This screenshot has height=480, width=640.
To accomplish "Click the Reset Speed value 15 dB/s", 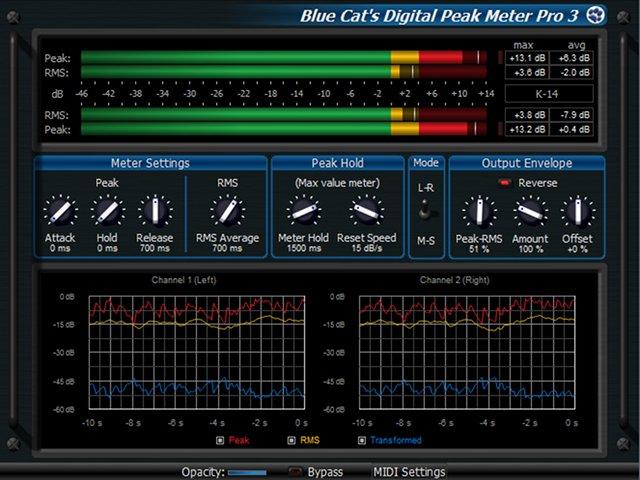I will [x=367, y=248].
